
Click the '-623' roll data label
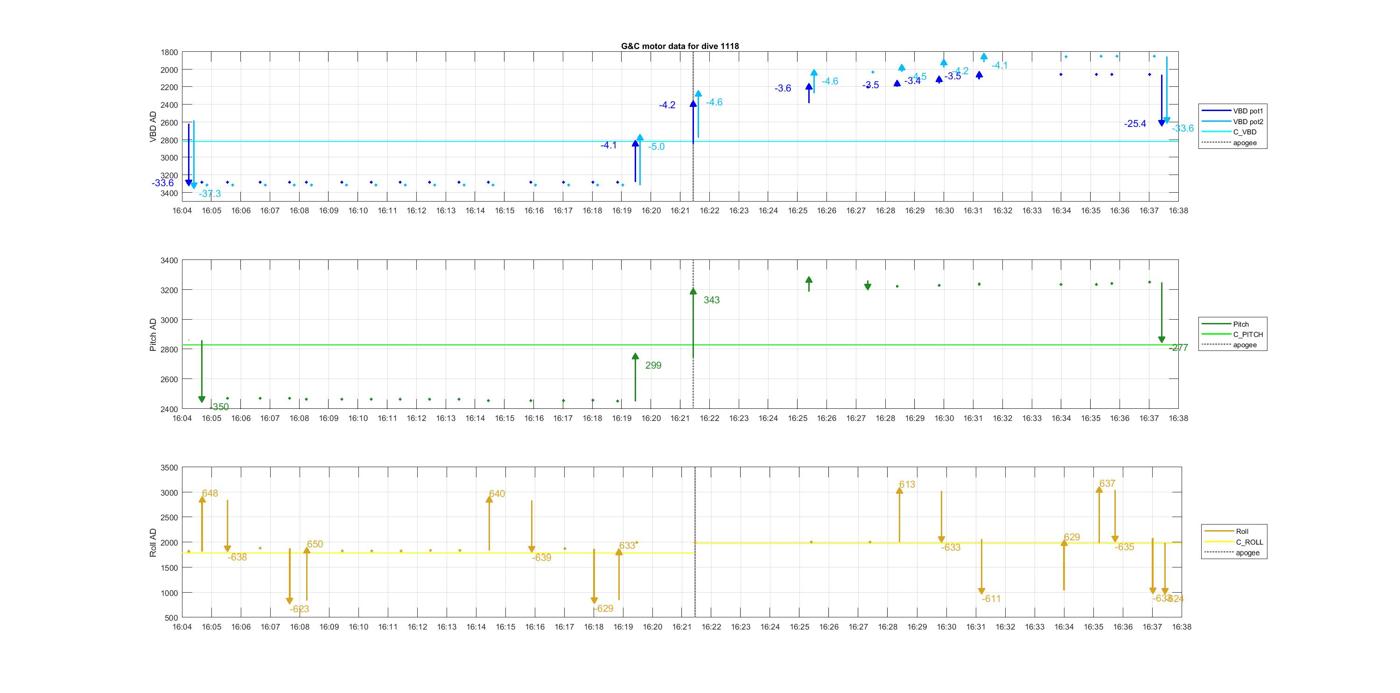[300, 609]
